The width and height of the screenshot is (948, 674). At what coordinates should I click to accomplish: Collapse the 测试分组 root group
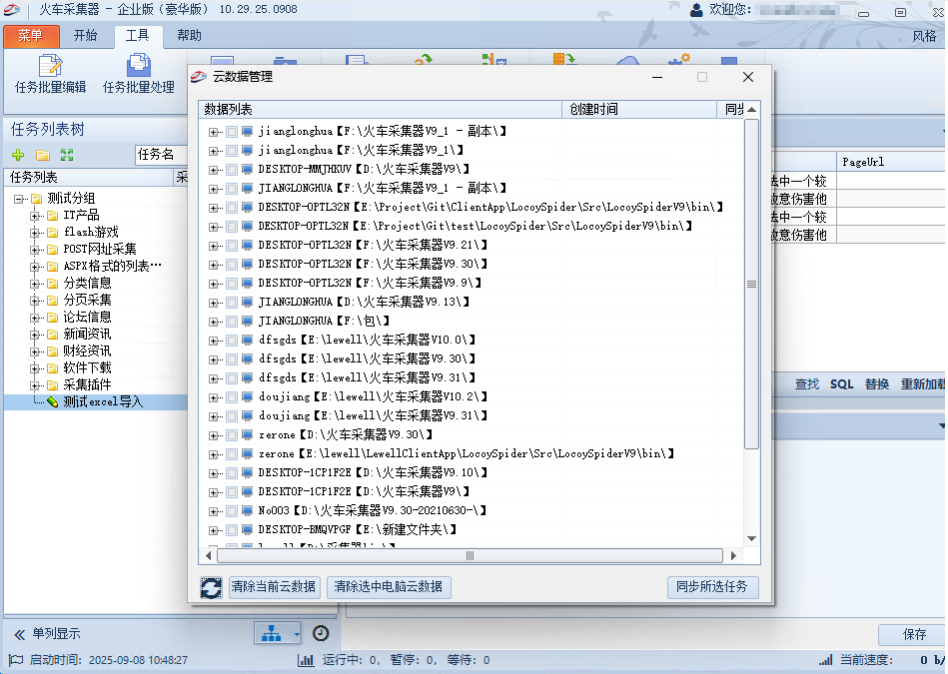click(x=19, y=198)
